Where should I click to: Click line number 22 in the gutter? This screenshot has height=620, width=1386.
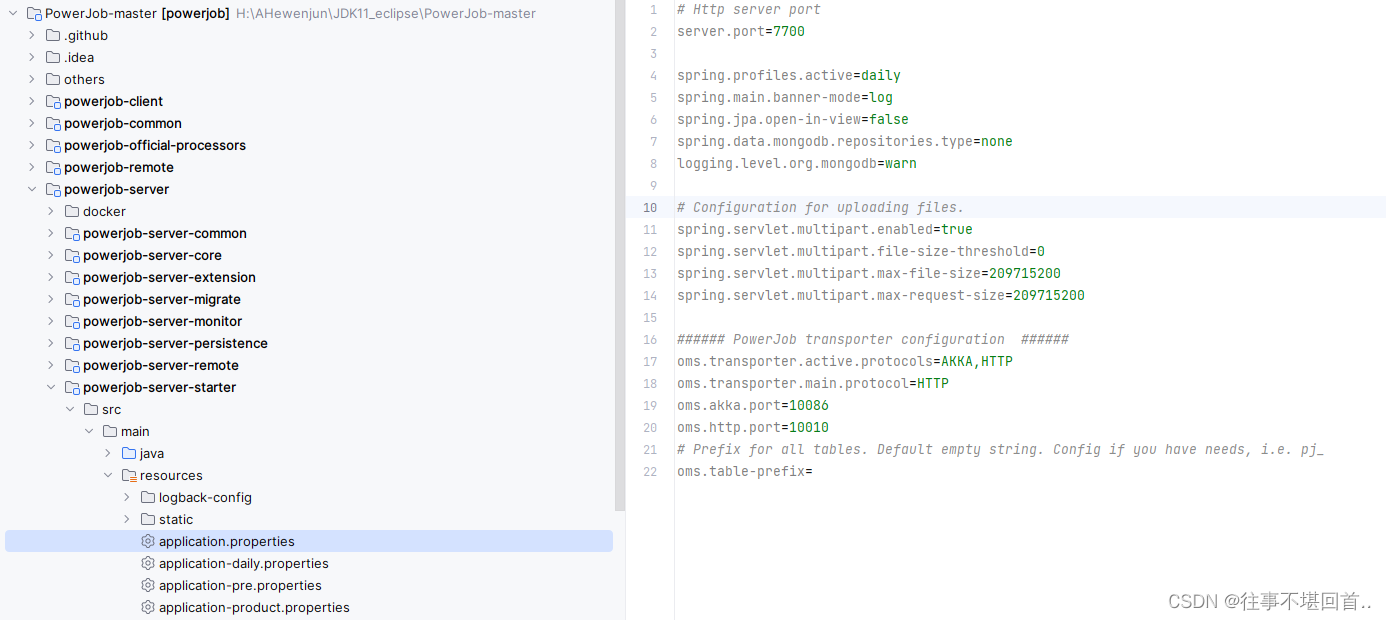(650, 471)
